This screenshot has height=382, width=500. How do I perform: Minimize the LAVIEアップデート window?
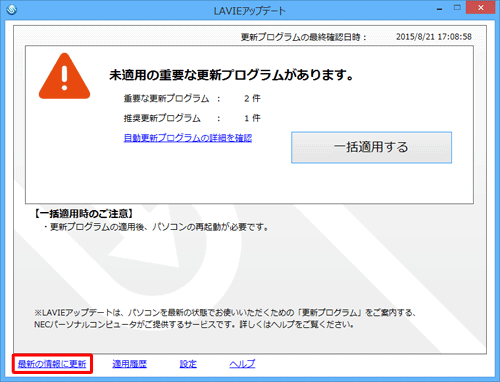point(440,9)
